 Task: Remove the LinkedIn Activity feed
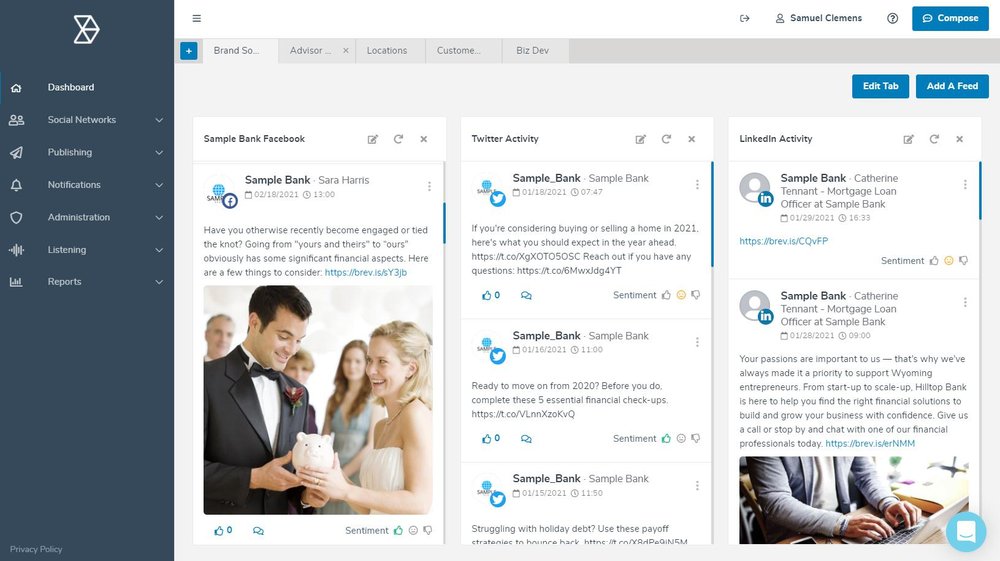[x=959, y=139]
